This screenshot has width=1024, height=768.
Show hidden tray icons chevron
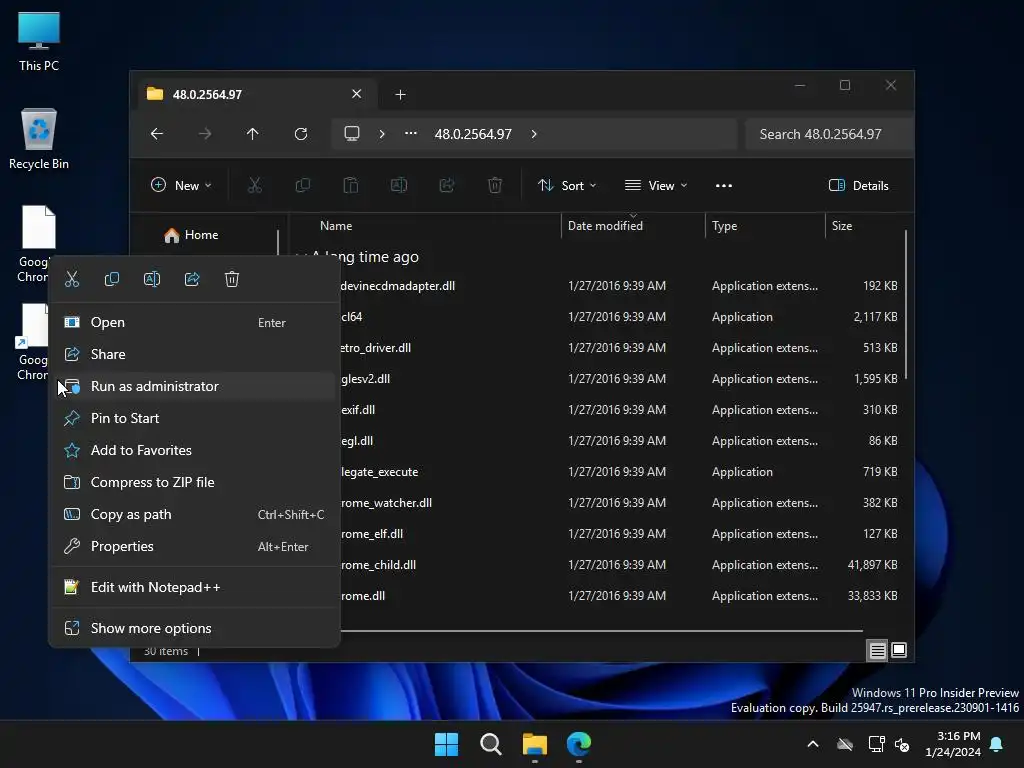[813, 744]
